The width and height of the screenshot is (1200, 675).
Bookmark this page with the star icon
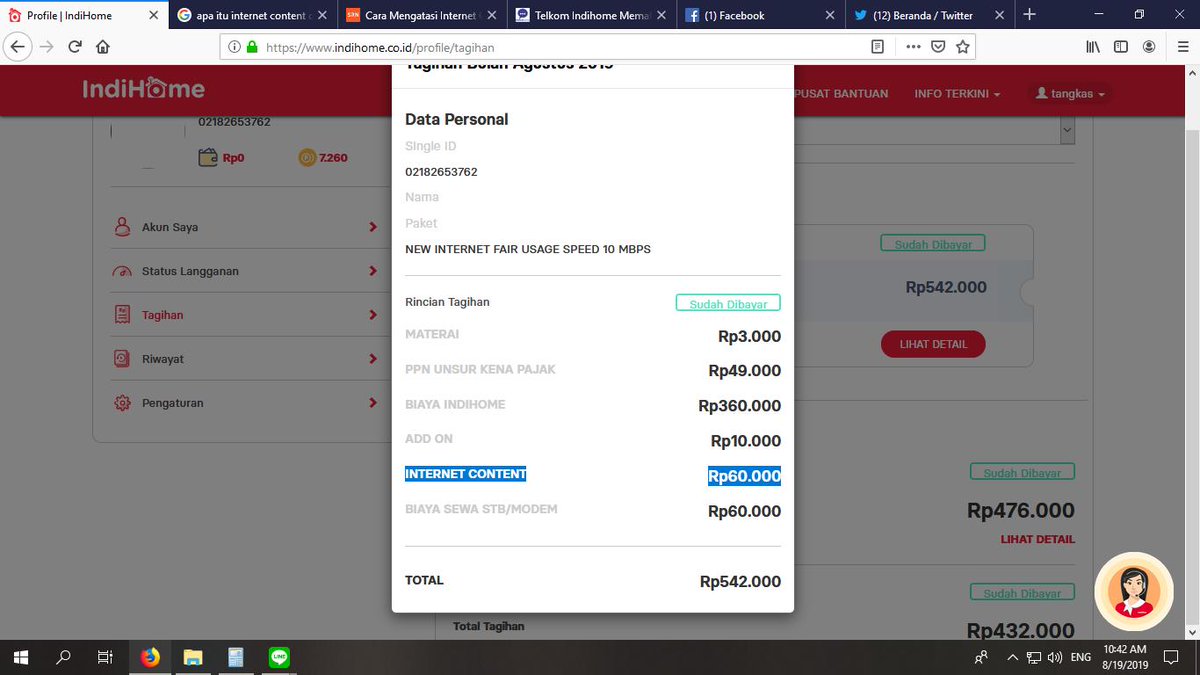tap(962, 47)
